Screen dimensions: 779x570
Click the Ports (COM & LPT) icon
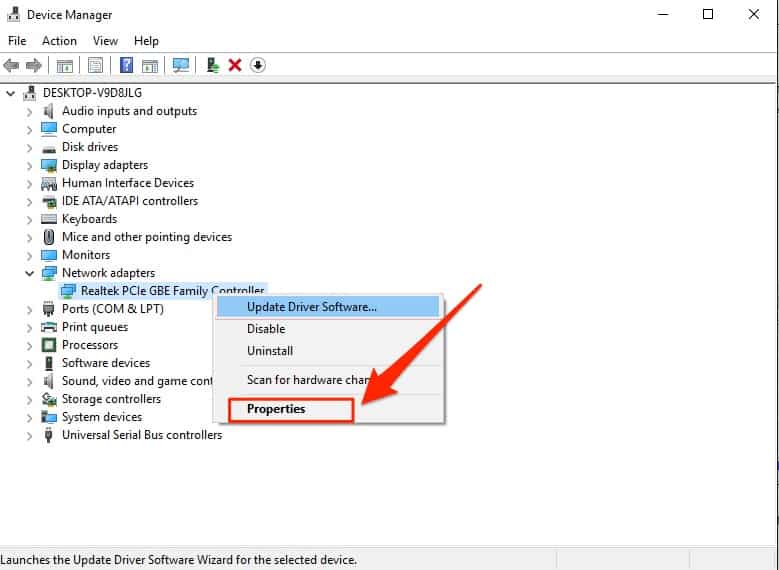click(48, 309)
